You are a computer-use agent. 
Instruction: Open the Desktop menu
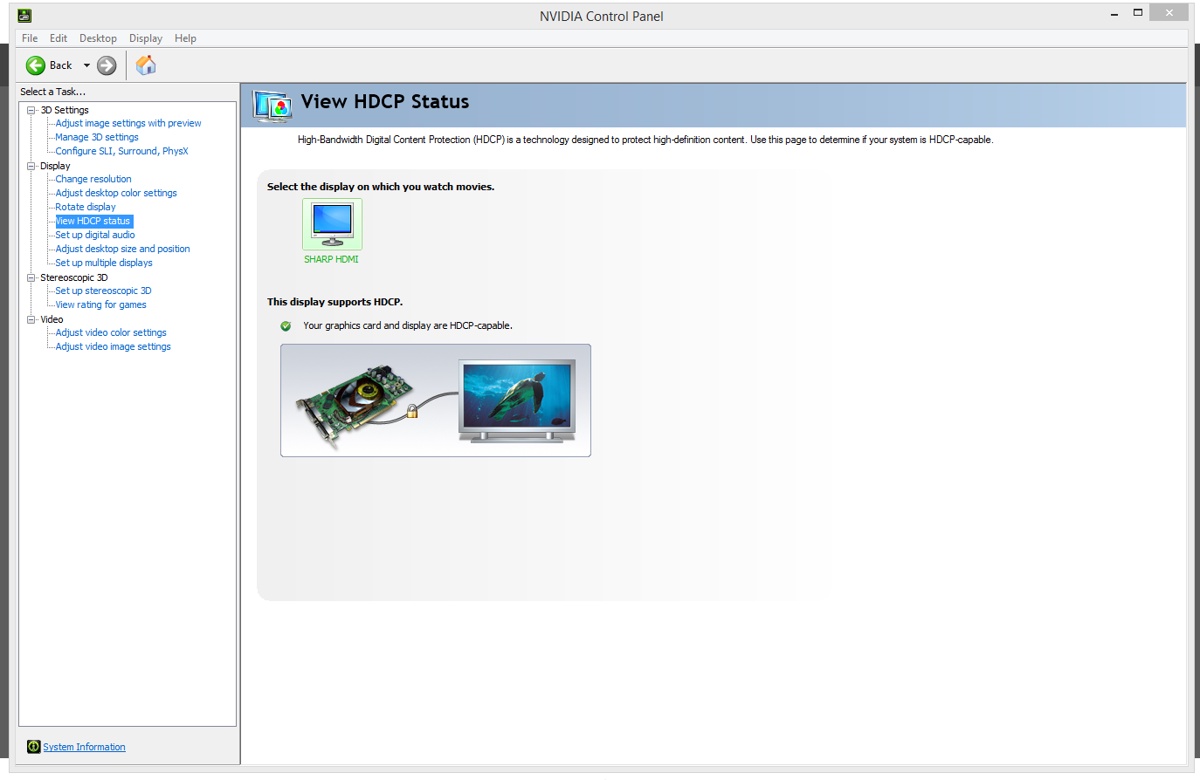pyautogui.click(x=98, y=38)
